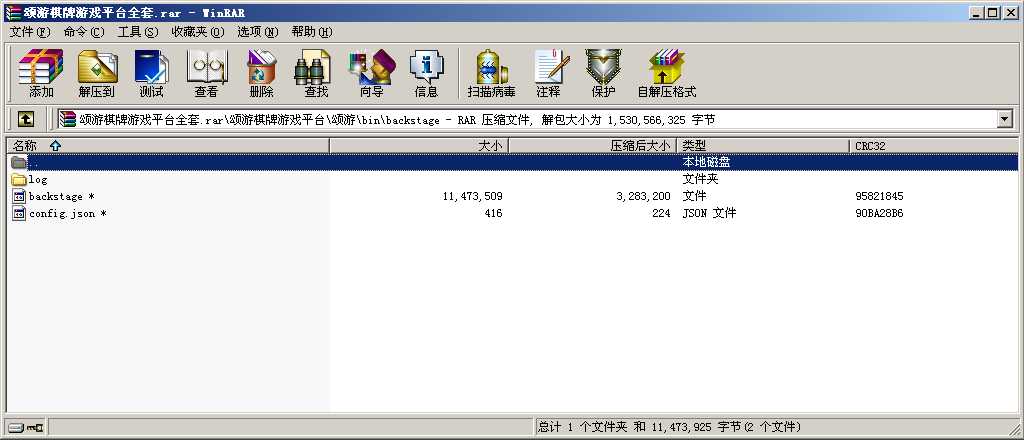Go up one folder level button

(25, 119)
